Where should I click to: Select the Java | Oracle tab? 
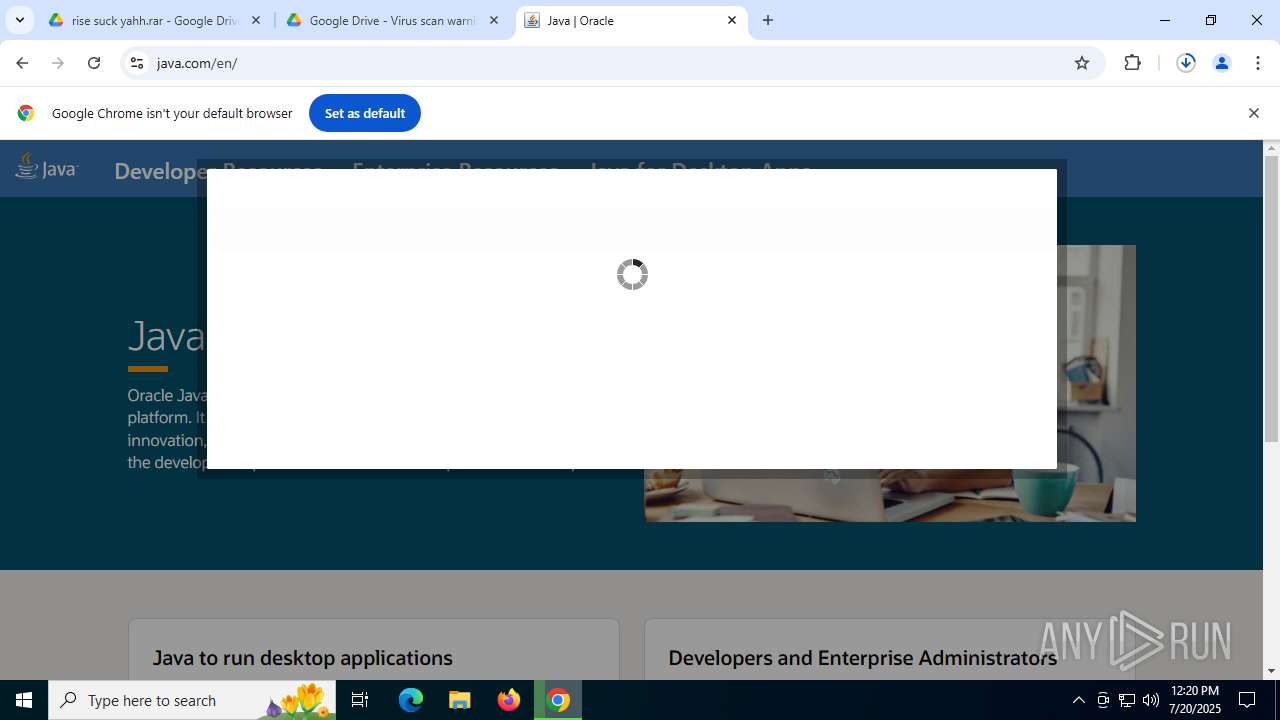(631, 20)
